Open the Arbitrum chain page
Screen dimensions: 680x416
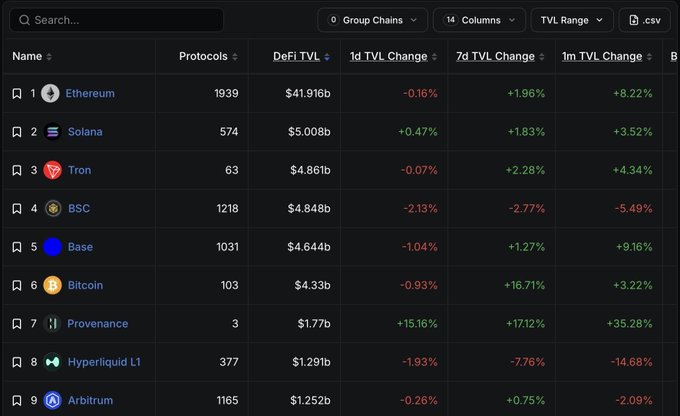click(x=90, y=400)
